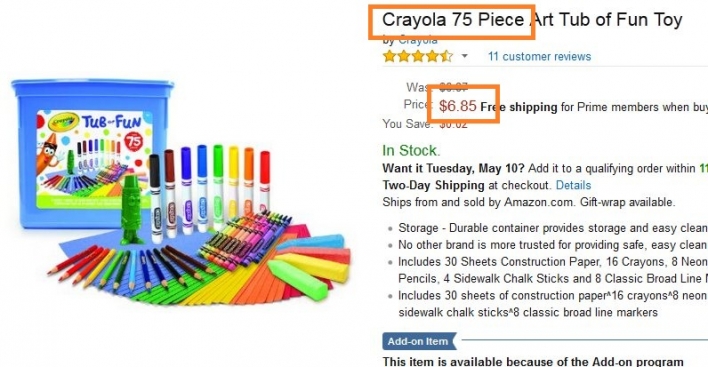This screenshot has height=367, width=708.
Task: Click the green crayon figure in the image
Action: [x=131, y=210]
